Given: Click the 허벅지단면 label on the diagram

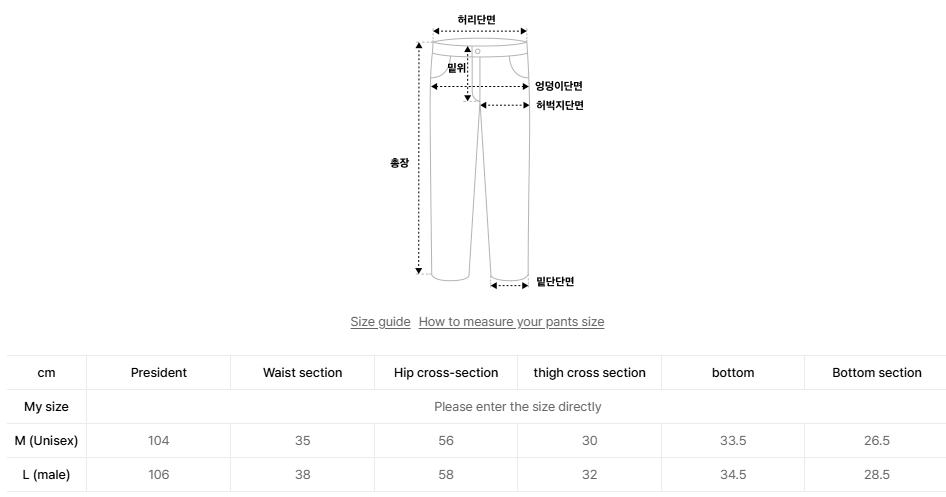Looking at the screenshot, I should [559, 105].
